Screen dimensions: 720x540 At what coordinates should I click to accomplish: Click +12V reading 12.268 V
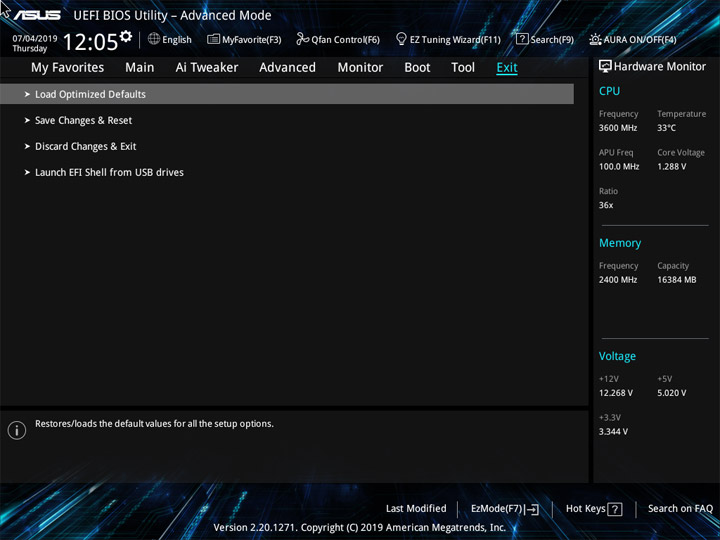[x=615, y=393]
